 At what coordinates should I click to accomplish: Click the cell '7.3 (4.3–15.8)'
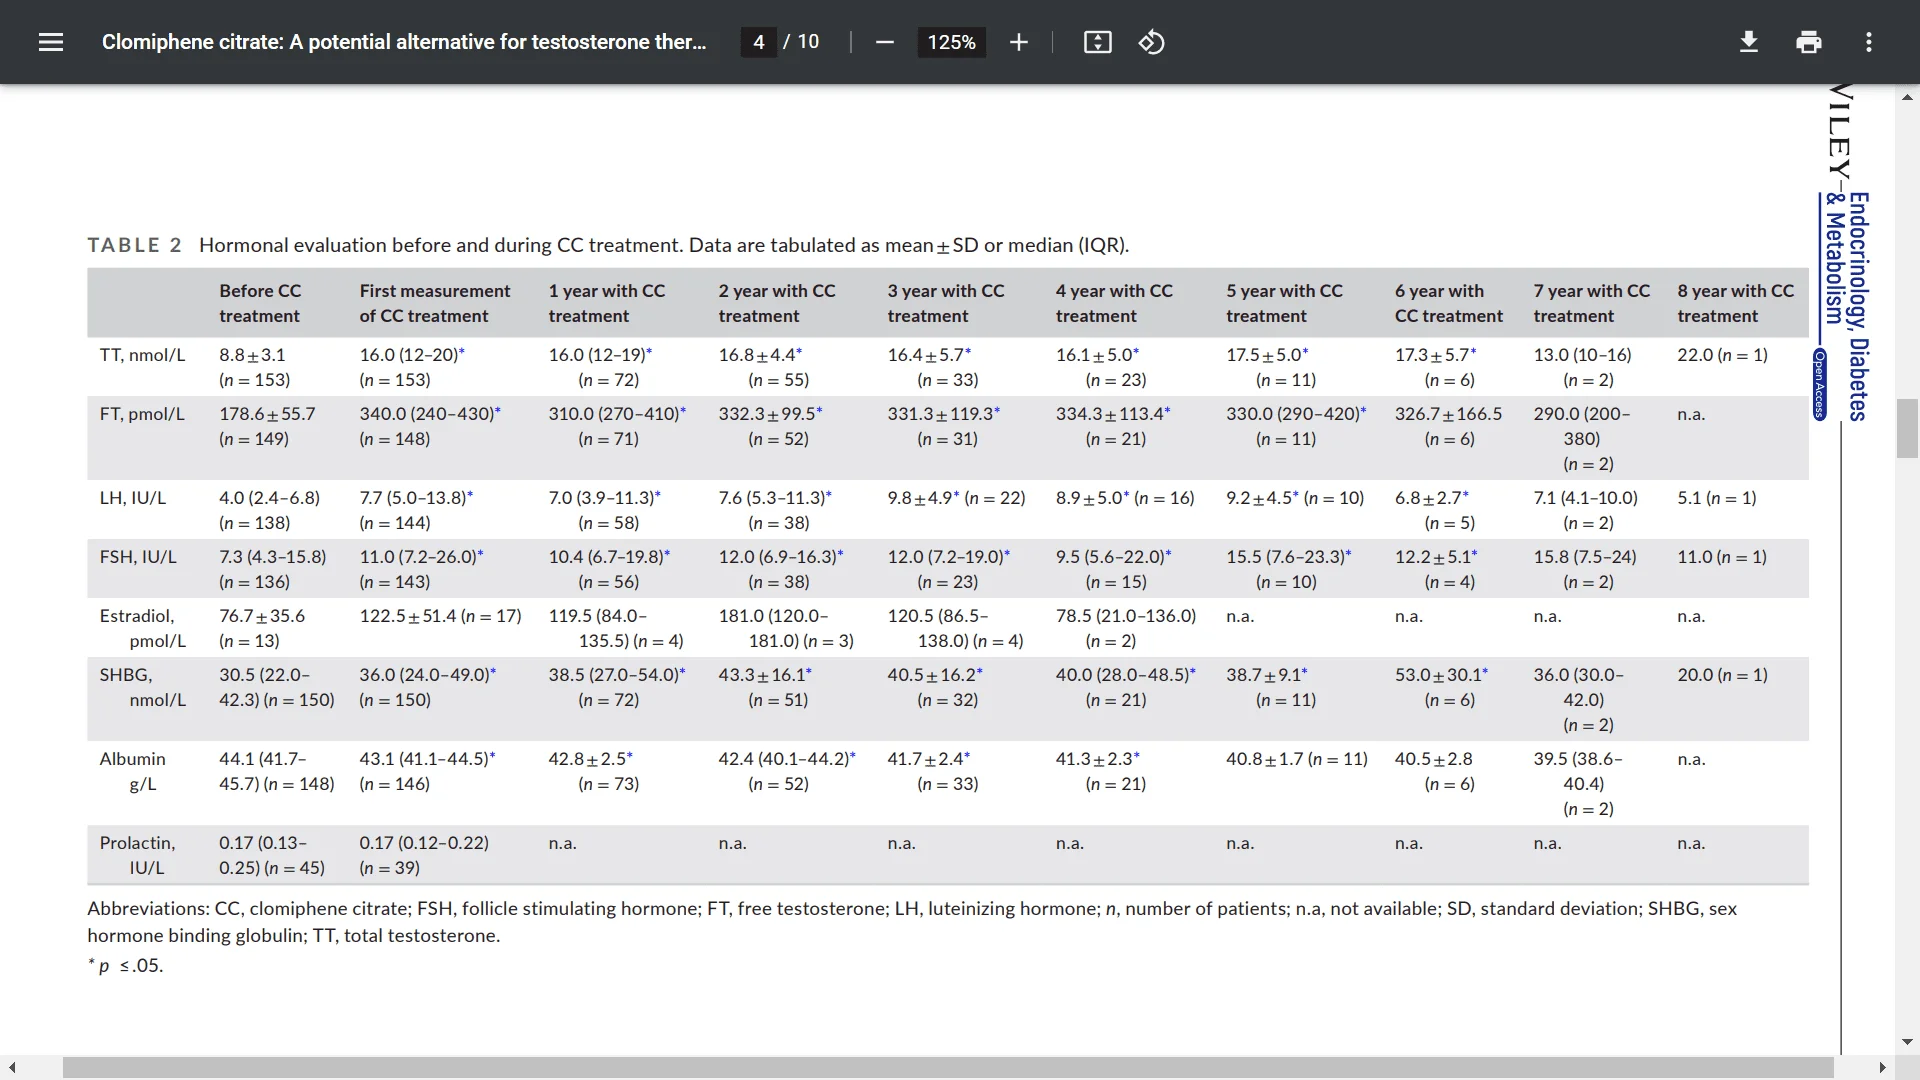[x=272, y=557]
